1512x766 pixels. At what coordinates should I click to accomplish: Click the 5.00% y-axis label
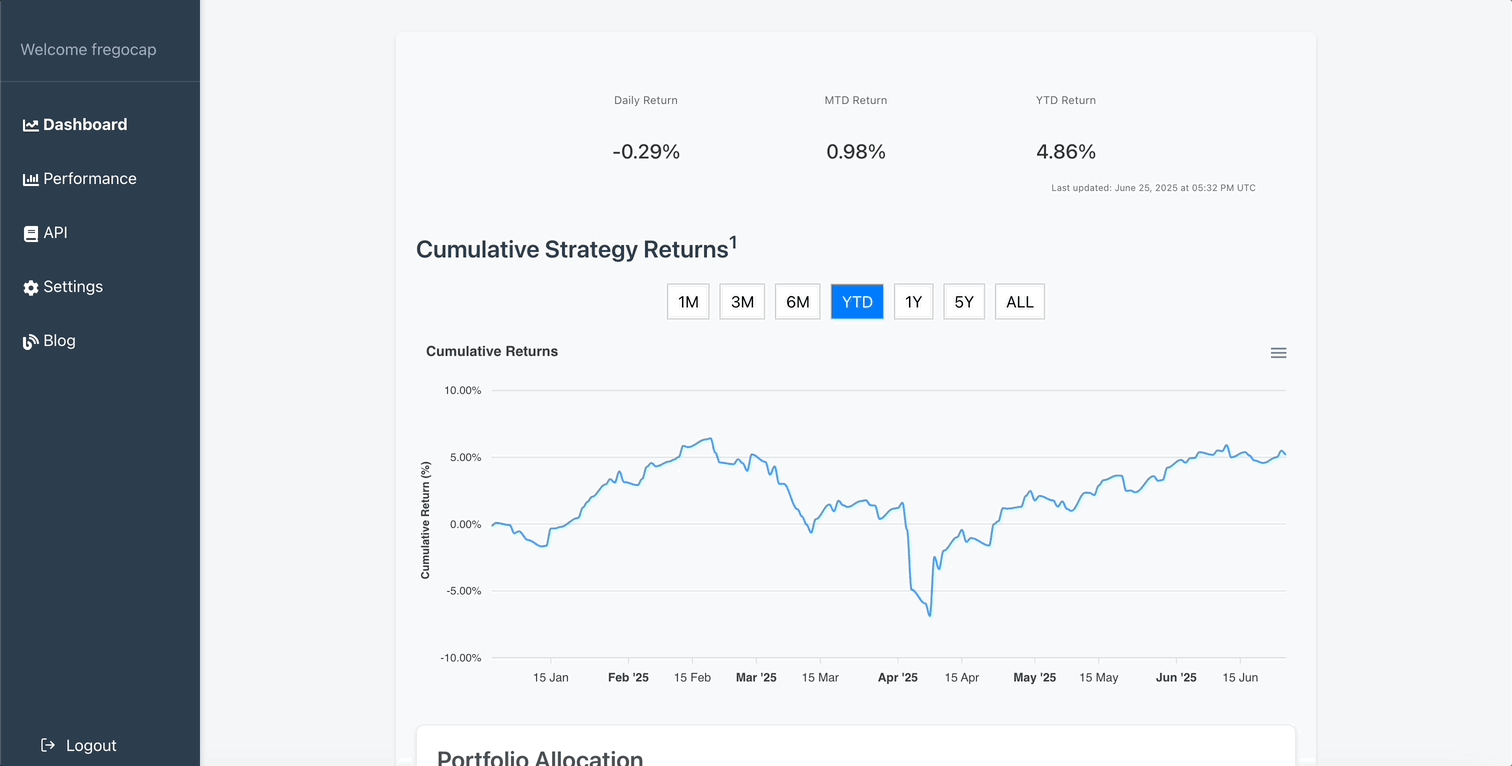(466, 458)
